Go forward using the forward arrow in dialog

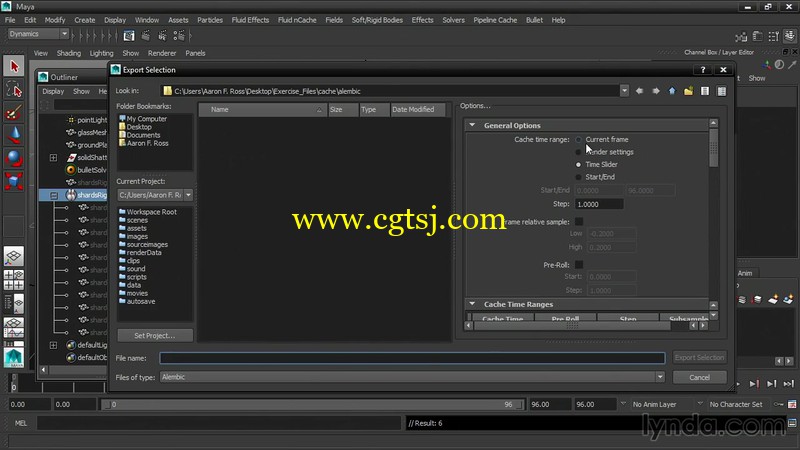click(x=656, y=91)
